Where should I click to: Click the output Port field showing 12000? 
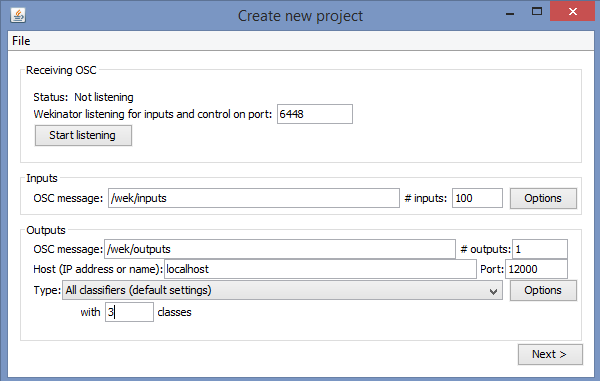(x=536, y=269)
